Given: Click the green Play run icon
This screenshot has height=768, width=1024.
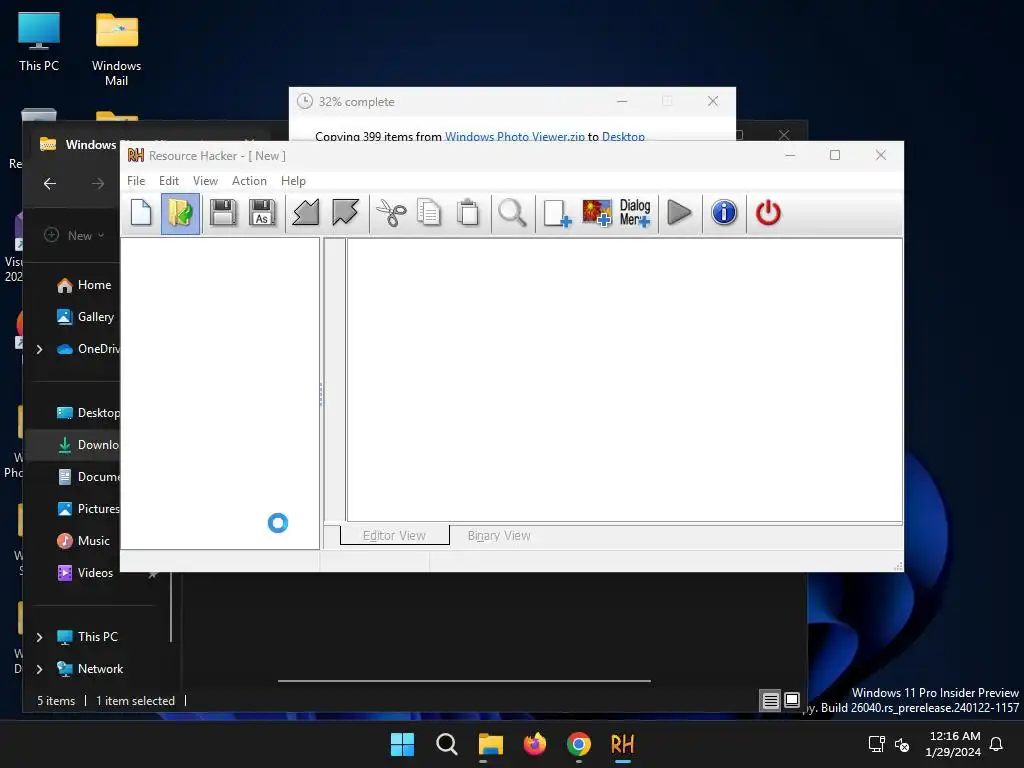Looking at the screenshot, I should [x=679, y=213].
